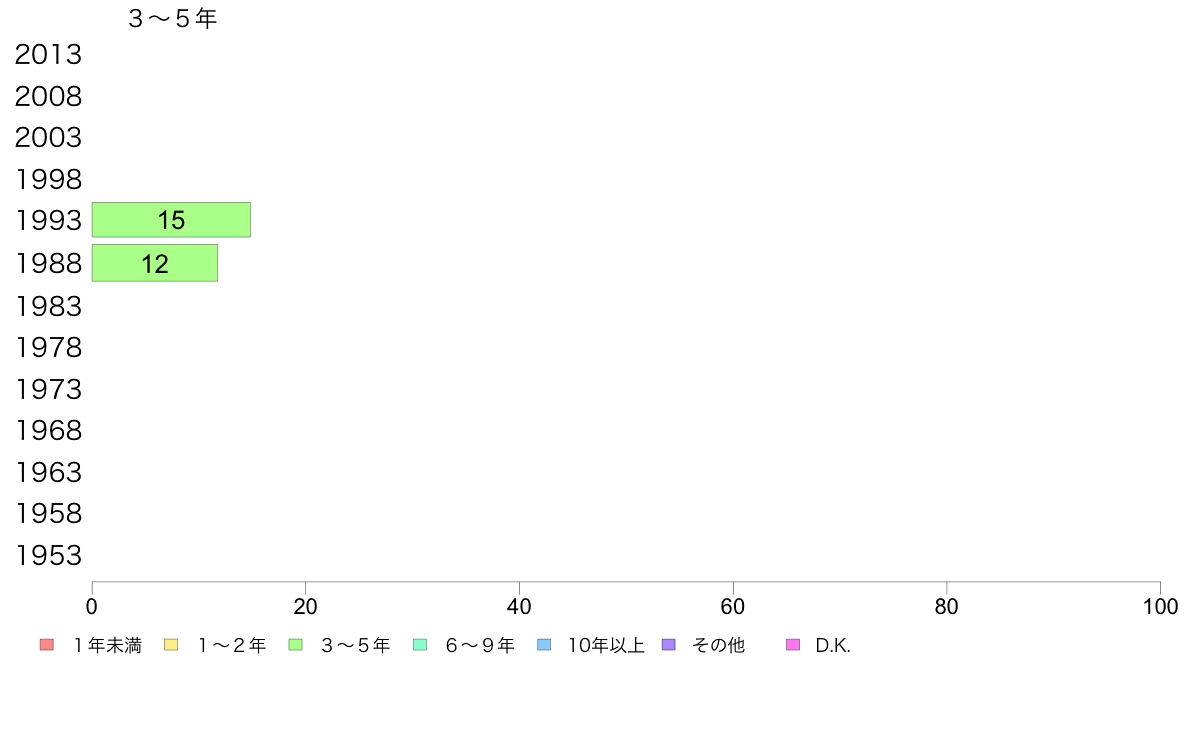Click the 2008 year label

pos(48,96)
